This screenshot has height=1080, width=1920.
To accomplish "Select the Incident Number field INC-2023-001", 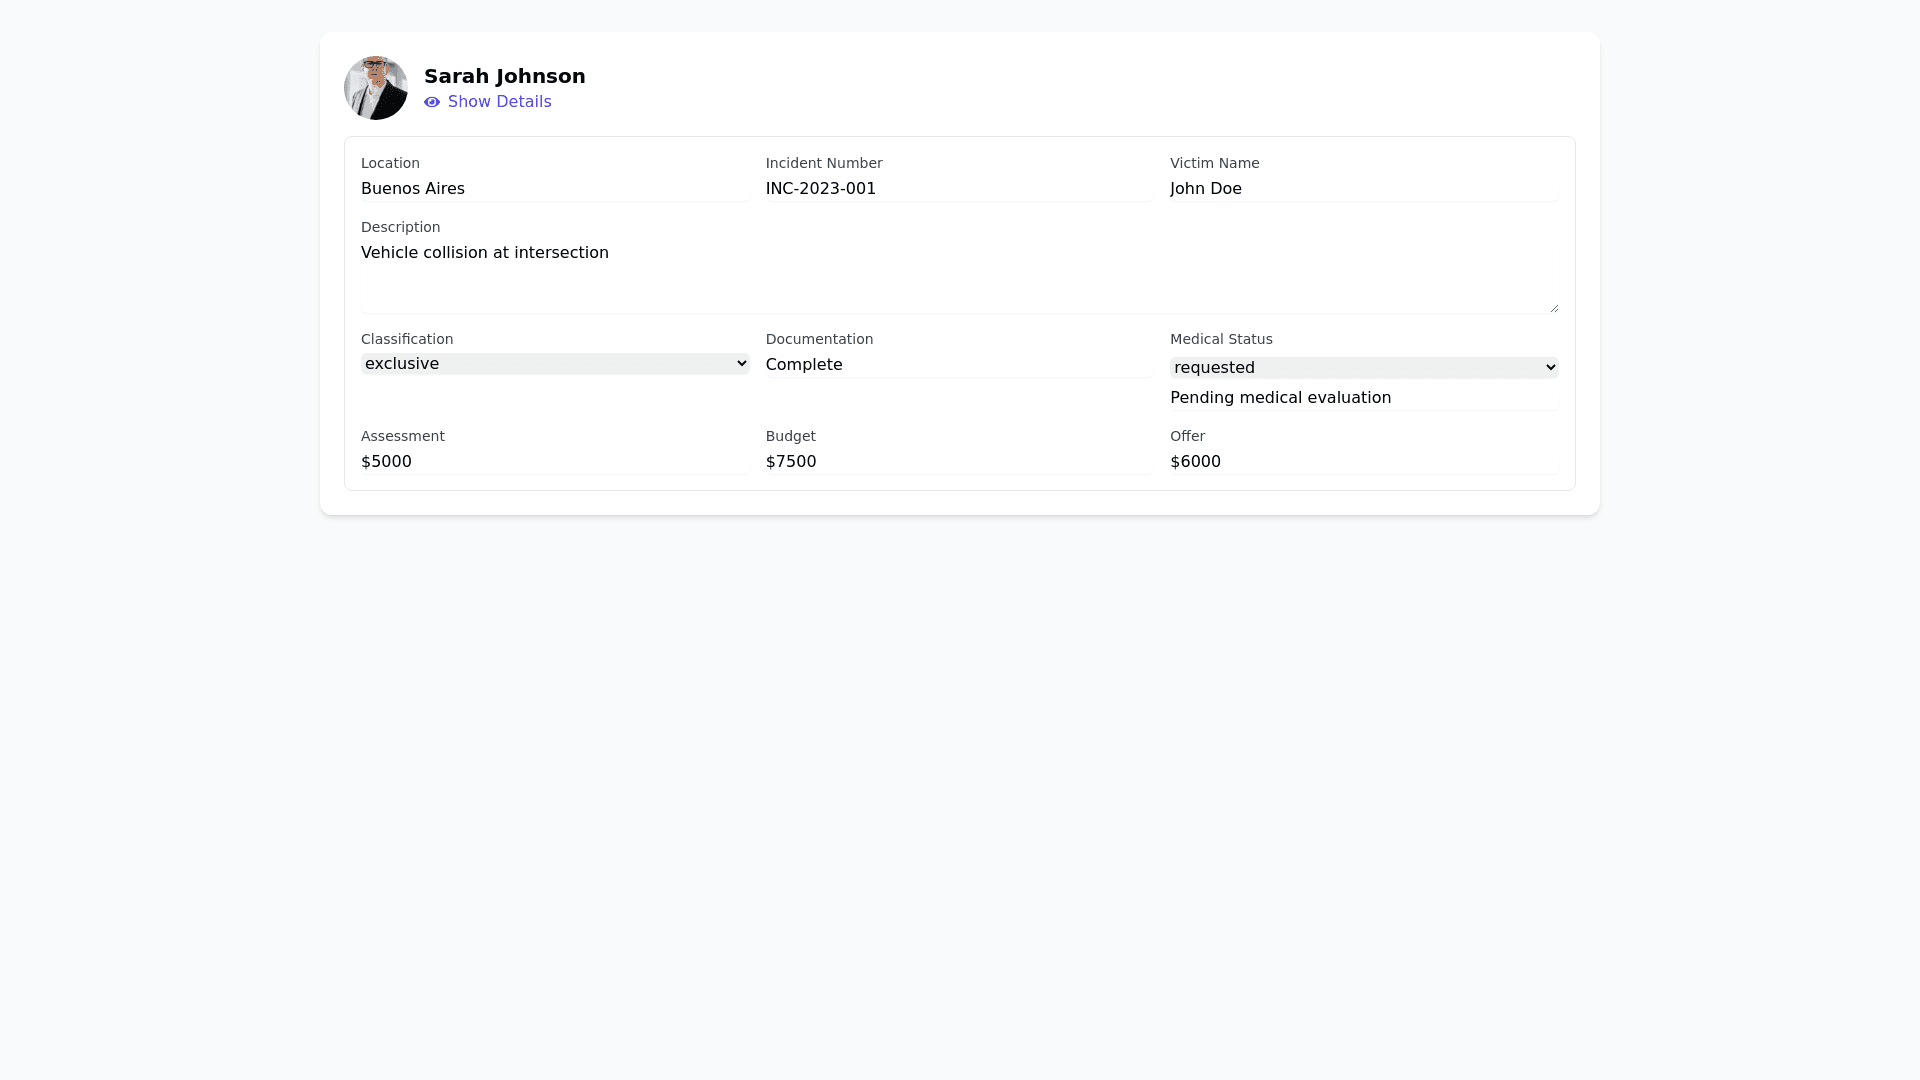I will pyautogui.click(x=959, y=189).
